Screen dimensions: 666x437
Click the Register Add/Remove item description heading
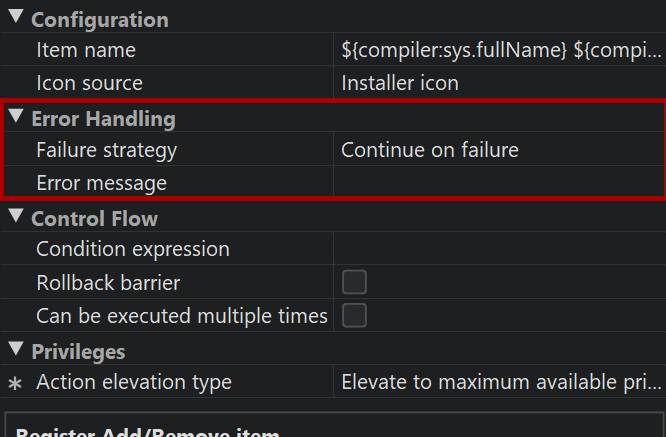(150, 430)
